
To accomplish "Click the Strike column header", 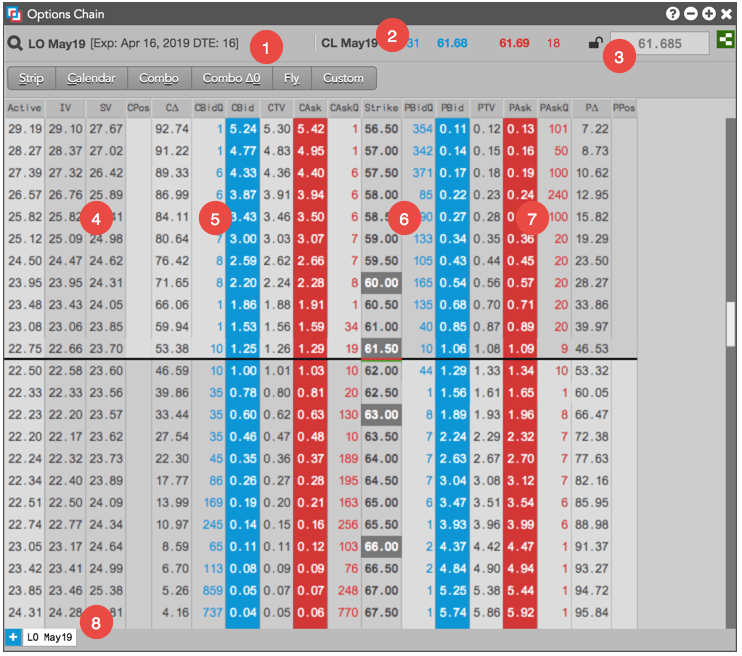I will [381, 108].
